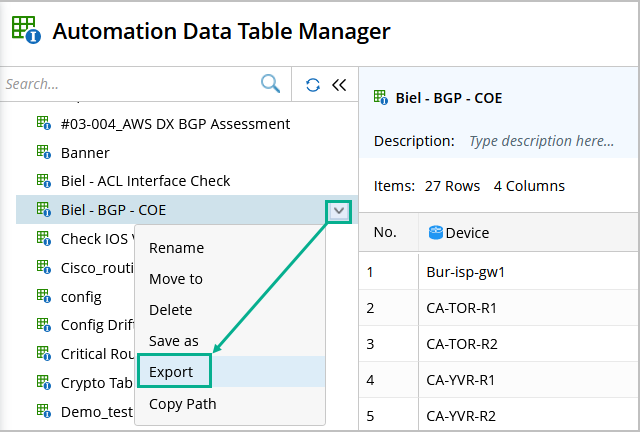The image size is (640, 432).
Task: Select Rename from the context menu
Action: (x=176, y=248)
